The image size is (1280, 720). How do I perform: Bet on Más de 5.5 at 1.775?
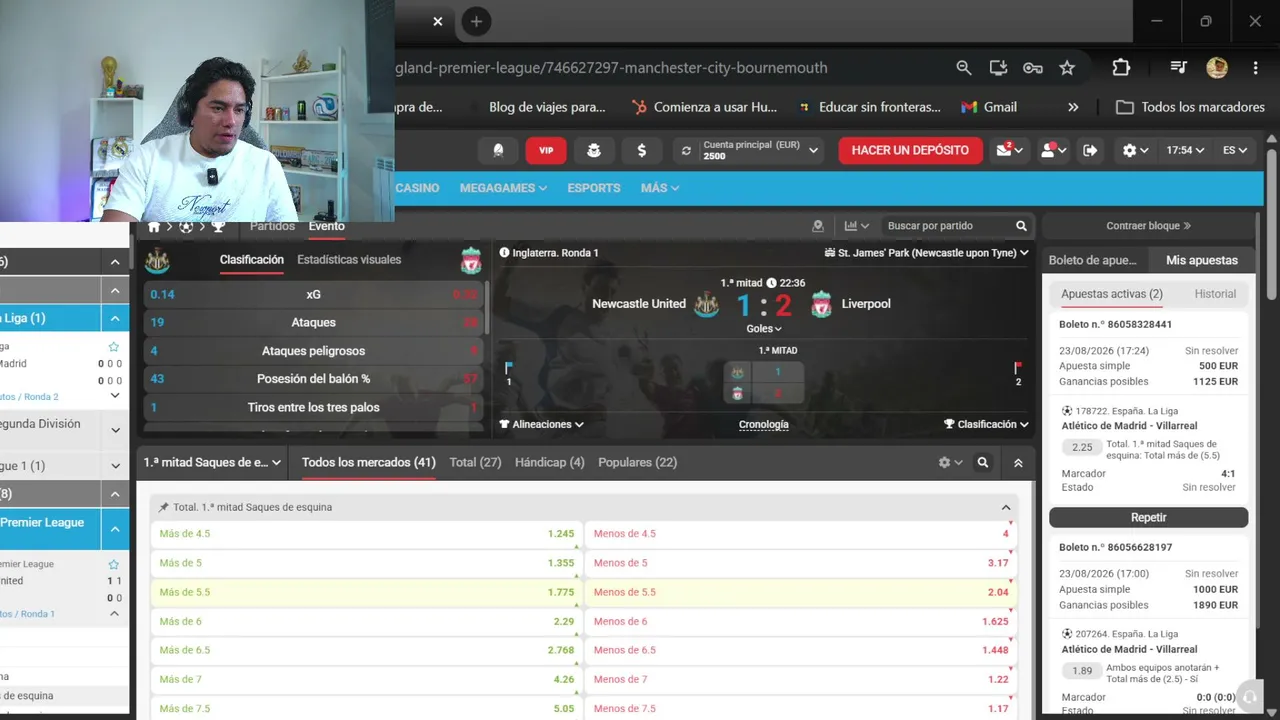tap(367, 592)
